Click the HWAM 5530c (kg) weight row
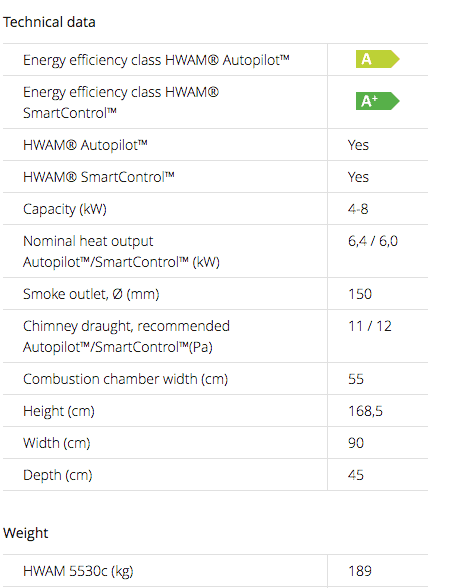 [x=215, y=571]
